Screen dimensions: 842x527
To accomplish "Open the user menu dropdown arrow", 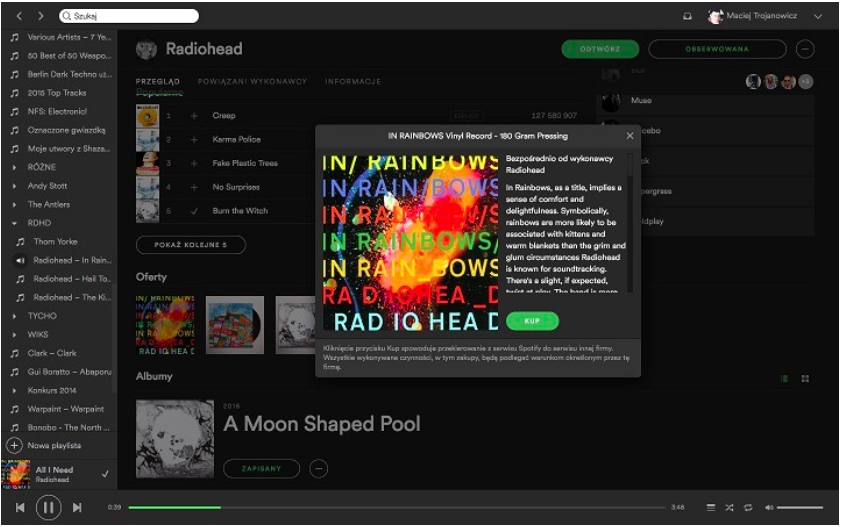I will click(x=818, y=17).
